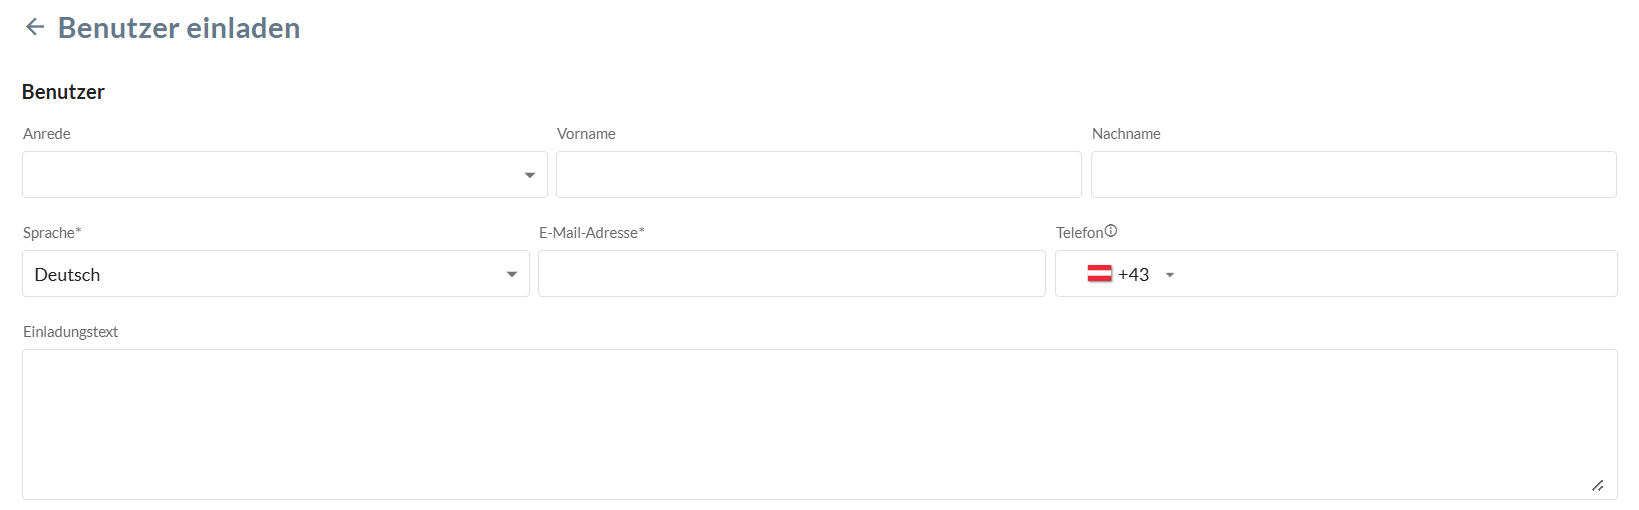Click into the Nachname text field
Image resolution: width=1639 pixels, height=510 pixels.
(x=1353, y=175)
